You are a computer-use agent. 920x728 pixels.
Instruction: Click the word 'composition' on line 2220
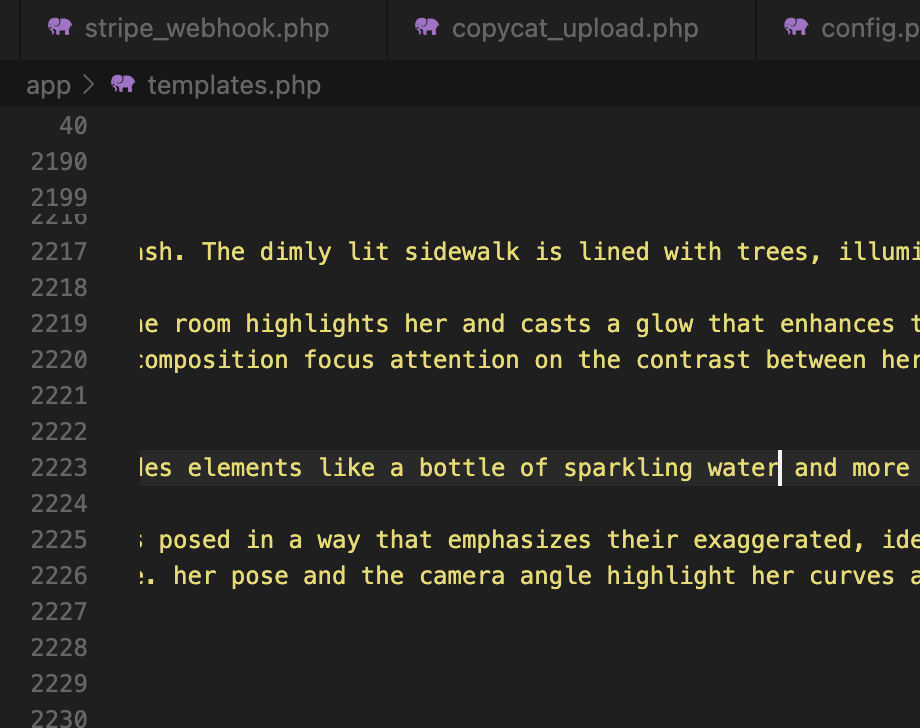click(214, 360)
